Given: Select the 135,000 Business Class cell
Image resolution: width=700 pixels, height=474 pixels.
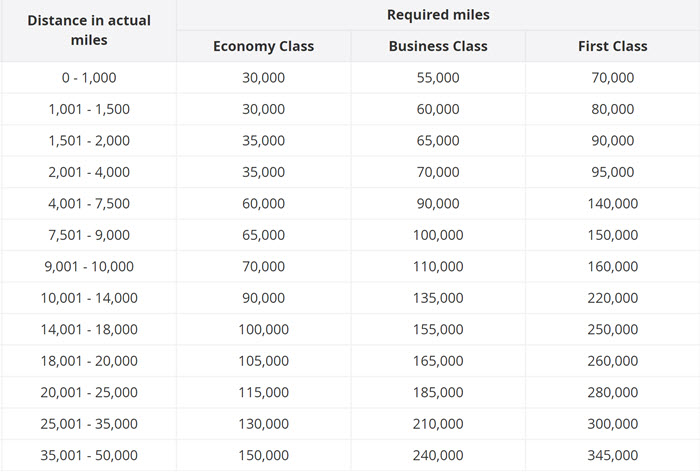Looking at the screenshot, I should (x=438, y=298).
